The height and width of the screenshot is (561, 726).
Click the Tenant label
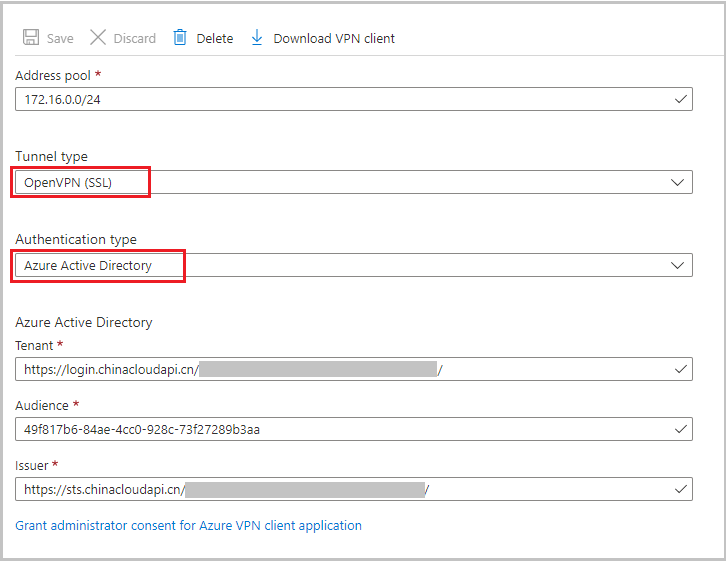(34, 346)
